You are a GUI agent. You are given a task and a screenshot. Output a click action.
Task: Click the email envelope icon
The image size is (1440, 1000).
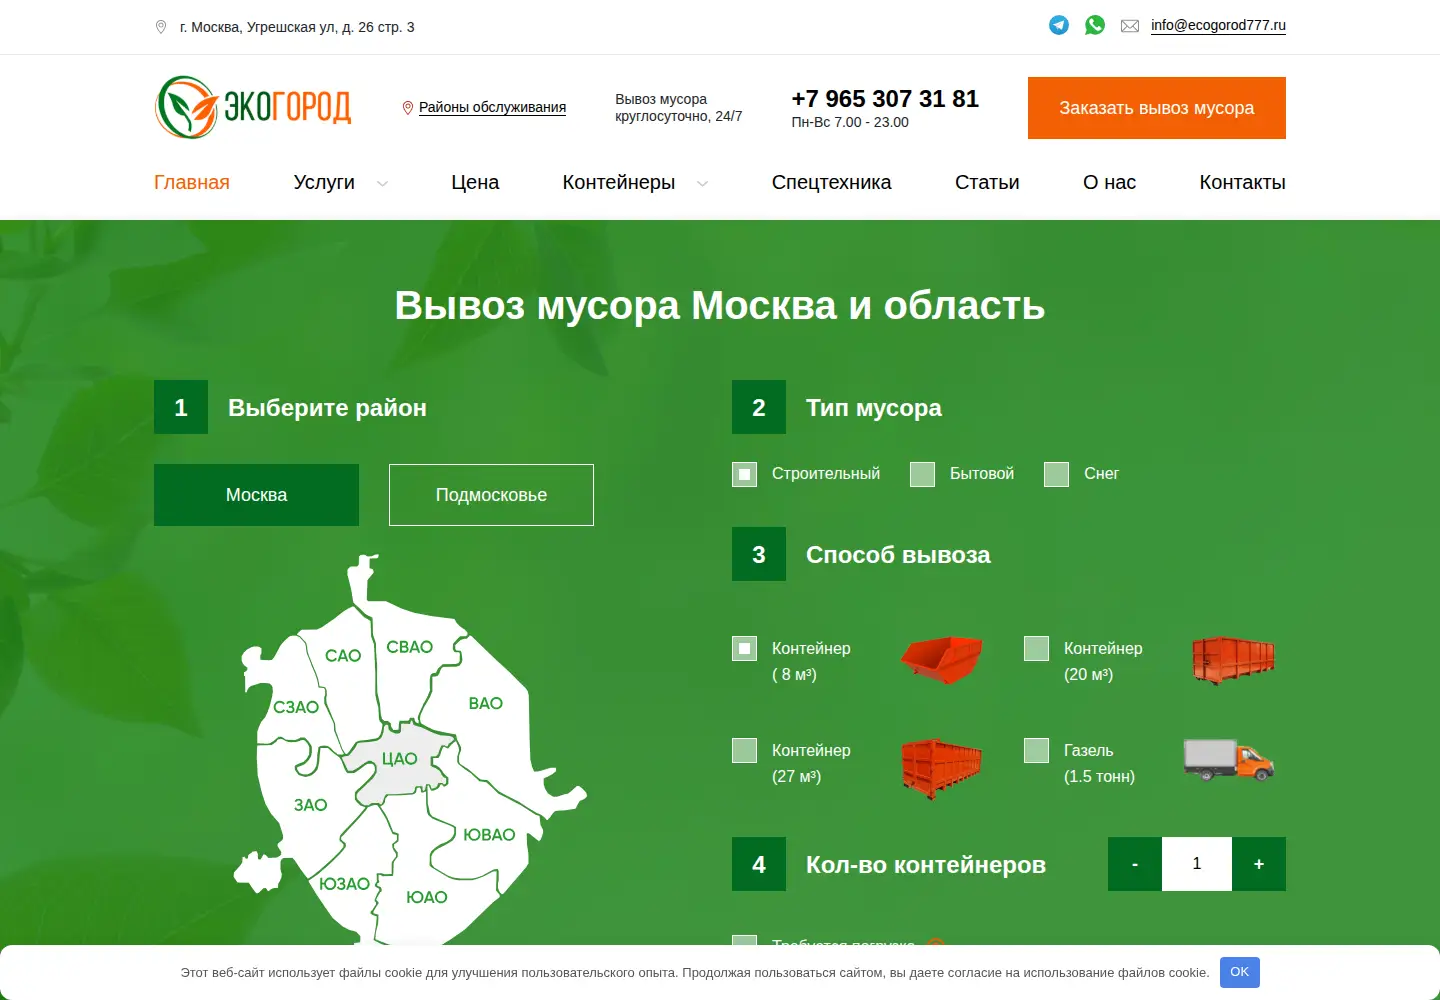pos(1130,26)
